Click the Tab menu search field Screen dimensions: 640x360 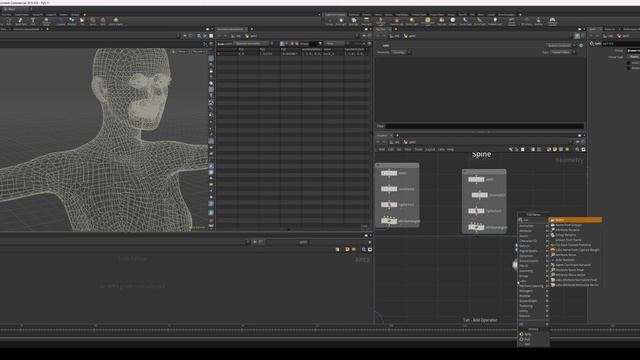coord(533,220)
